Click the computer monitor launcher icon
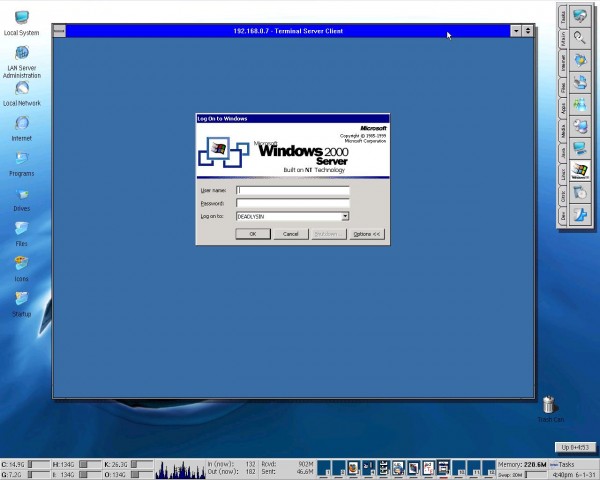 click(x=580, y=148)
